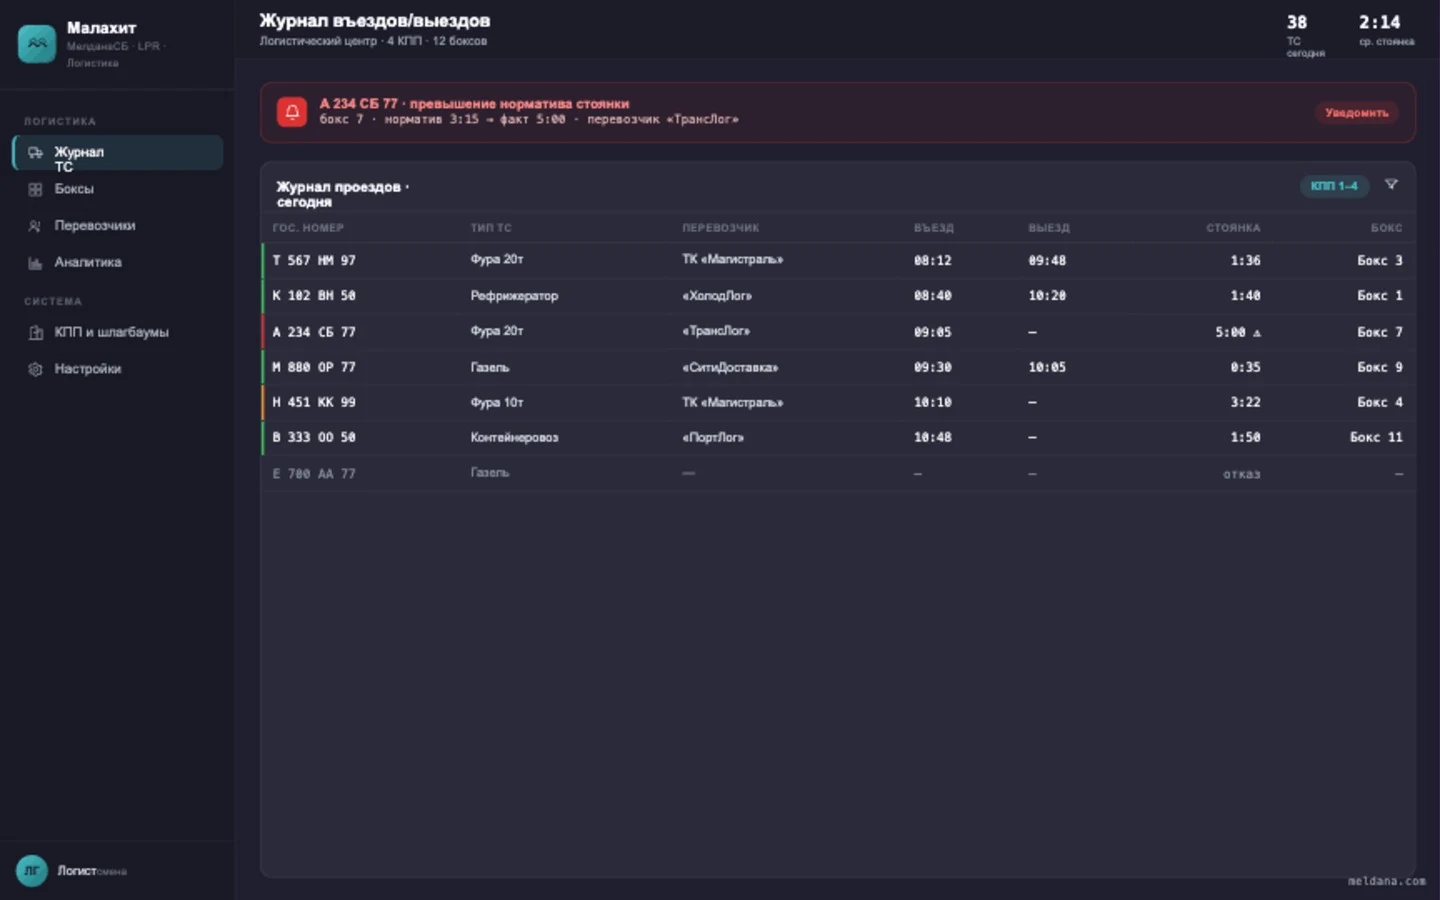Click the Аналитика chart icon
The image size is (1440, 900).
tap(35, 263)
